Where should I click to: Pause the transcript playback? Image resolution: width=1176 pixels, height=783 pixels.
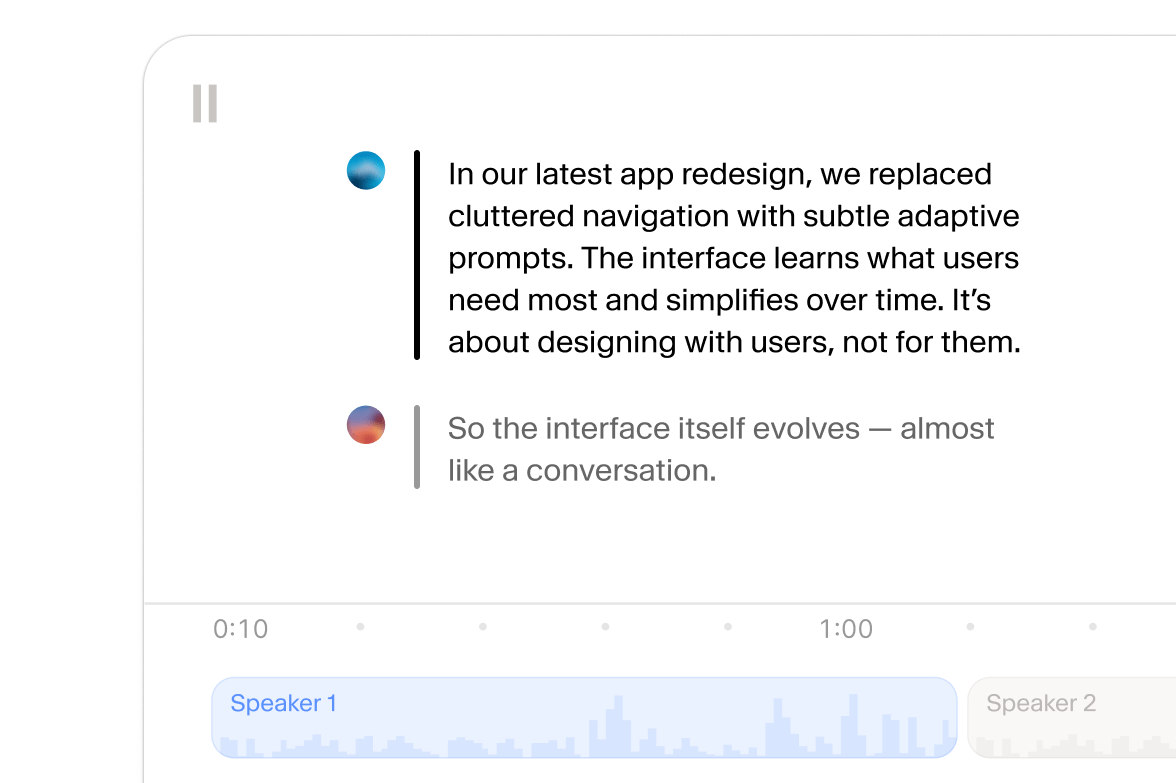(205, 104)
